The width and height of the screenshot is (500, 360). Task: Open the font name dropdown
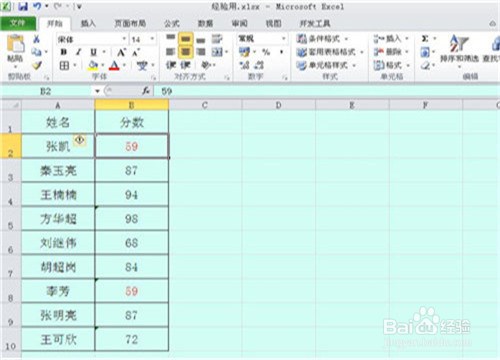click(124, 39)
